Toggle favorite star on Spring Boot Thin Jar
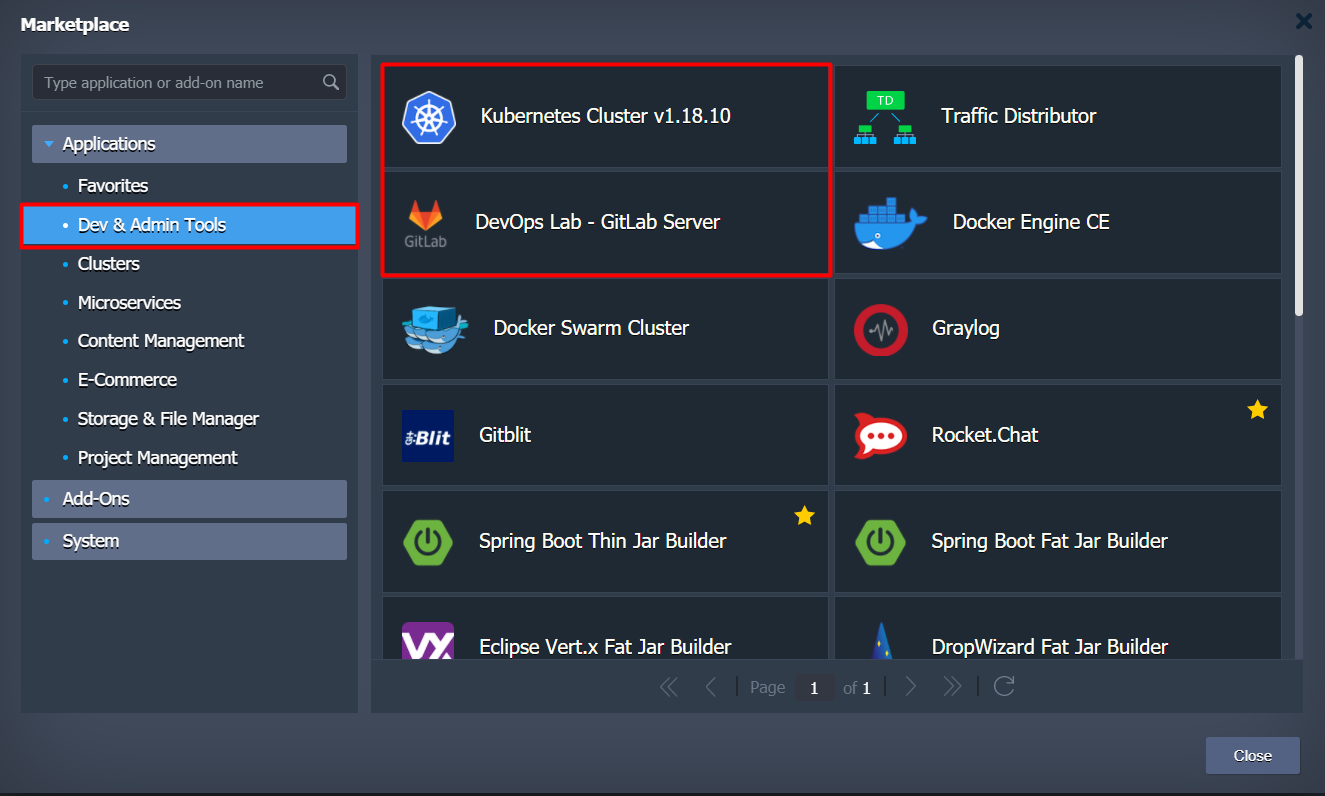 [804, 515]
